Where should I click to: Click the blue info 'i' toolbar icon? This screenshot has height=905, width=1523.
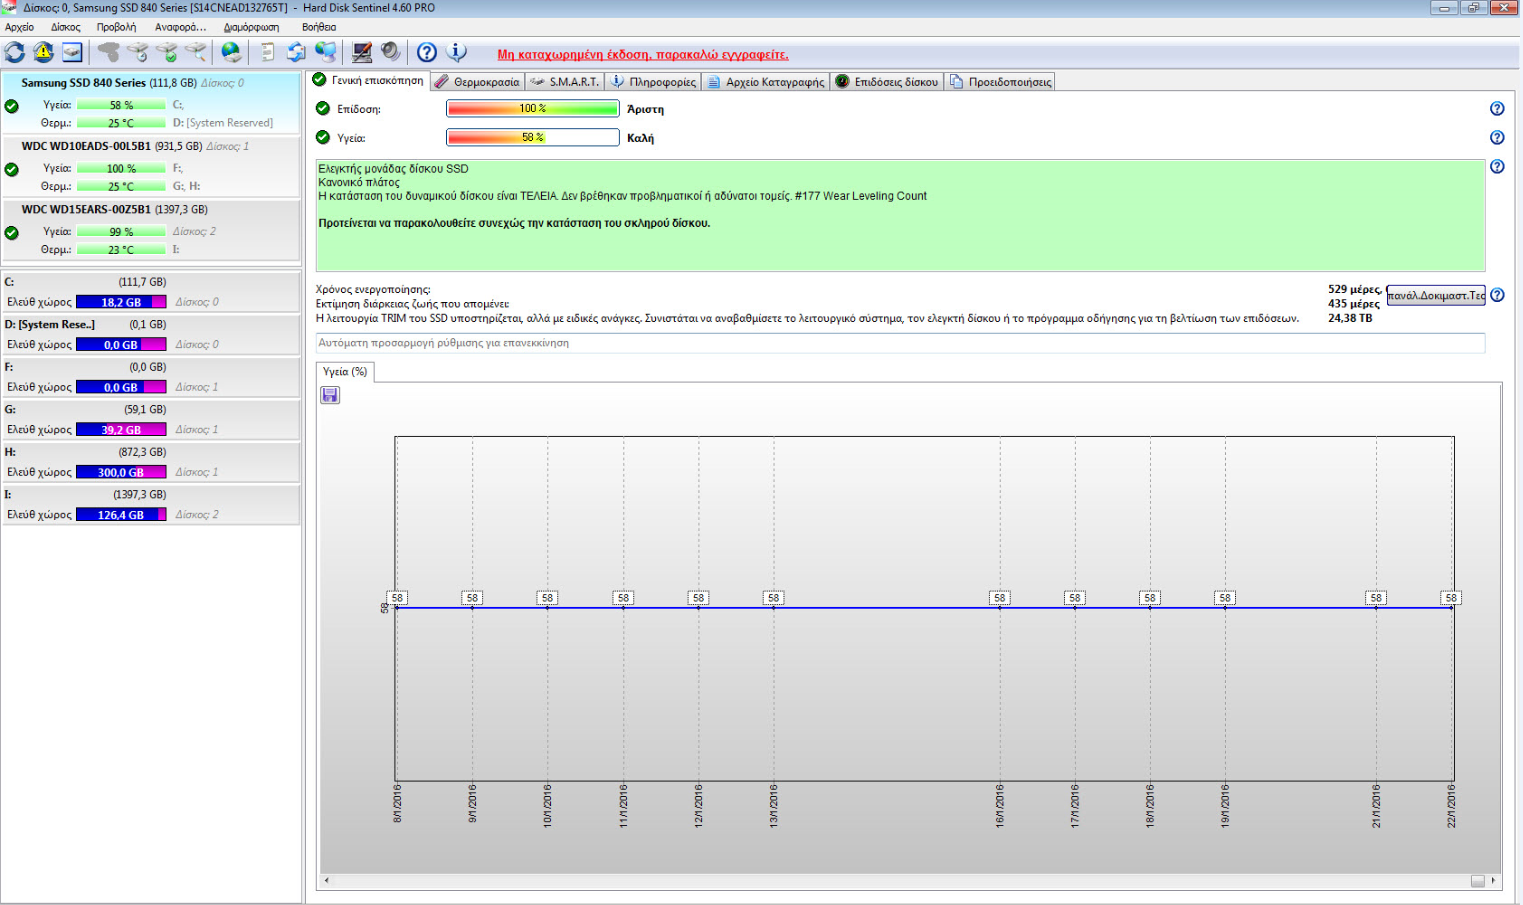(457, 52)
